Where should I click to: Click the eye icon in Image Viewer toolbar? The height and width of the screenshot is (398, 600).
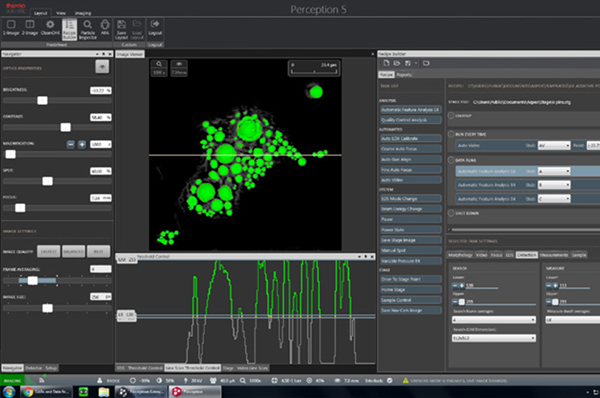[179, 64]
